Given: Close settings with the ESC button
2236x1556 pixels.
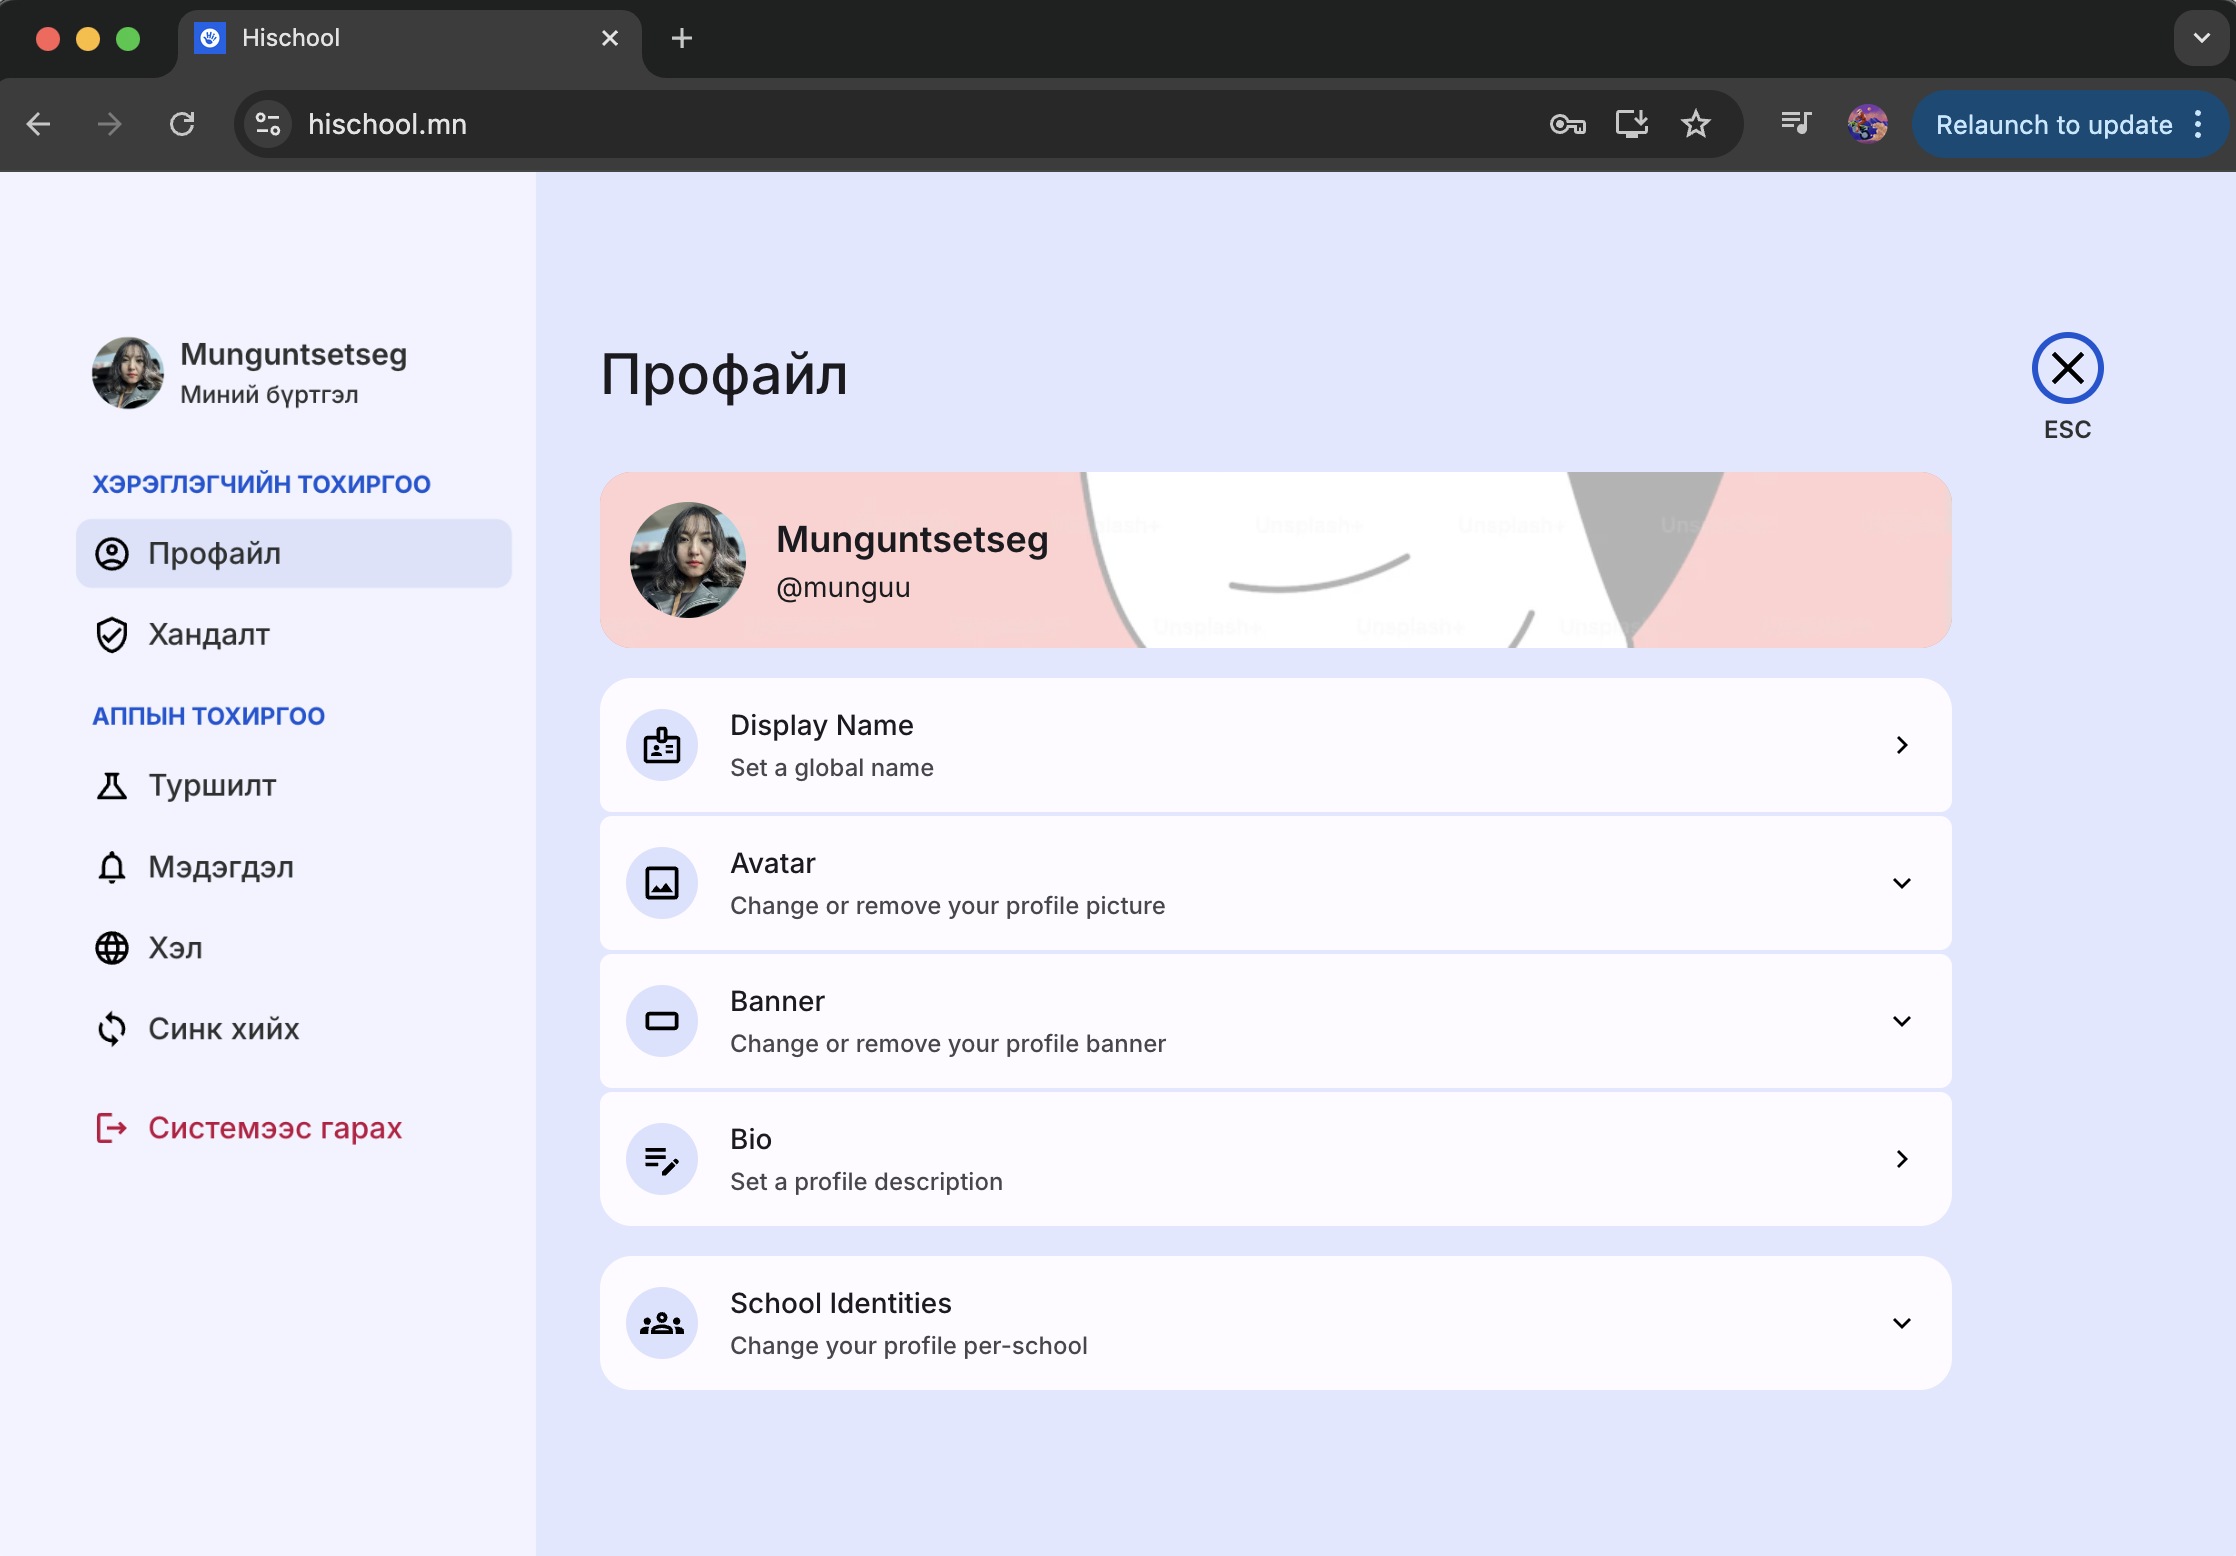Looking at the screenshot, I should [x=2067, y=368].
